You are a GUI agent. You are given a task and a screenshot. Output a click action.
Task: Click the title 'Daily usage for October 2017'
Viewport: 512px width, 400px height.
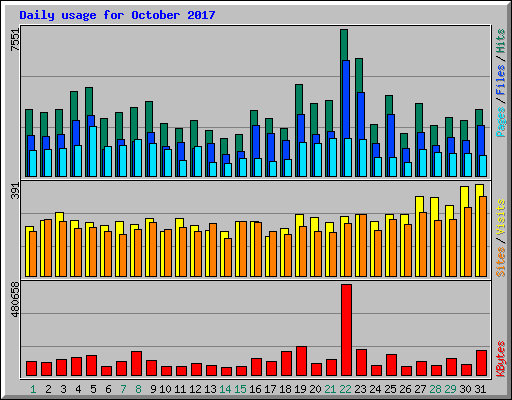tap(117, 15)
